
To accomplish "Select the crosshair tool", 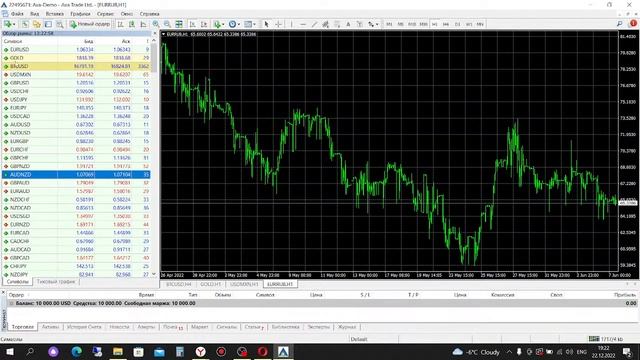I will [278, 24].
